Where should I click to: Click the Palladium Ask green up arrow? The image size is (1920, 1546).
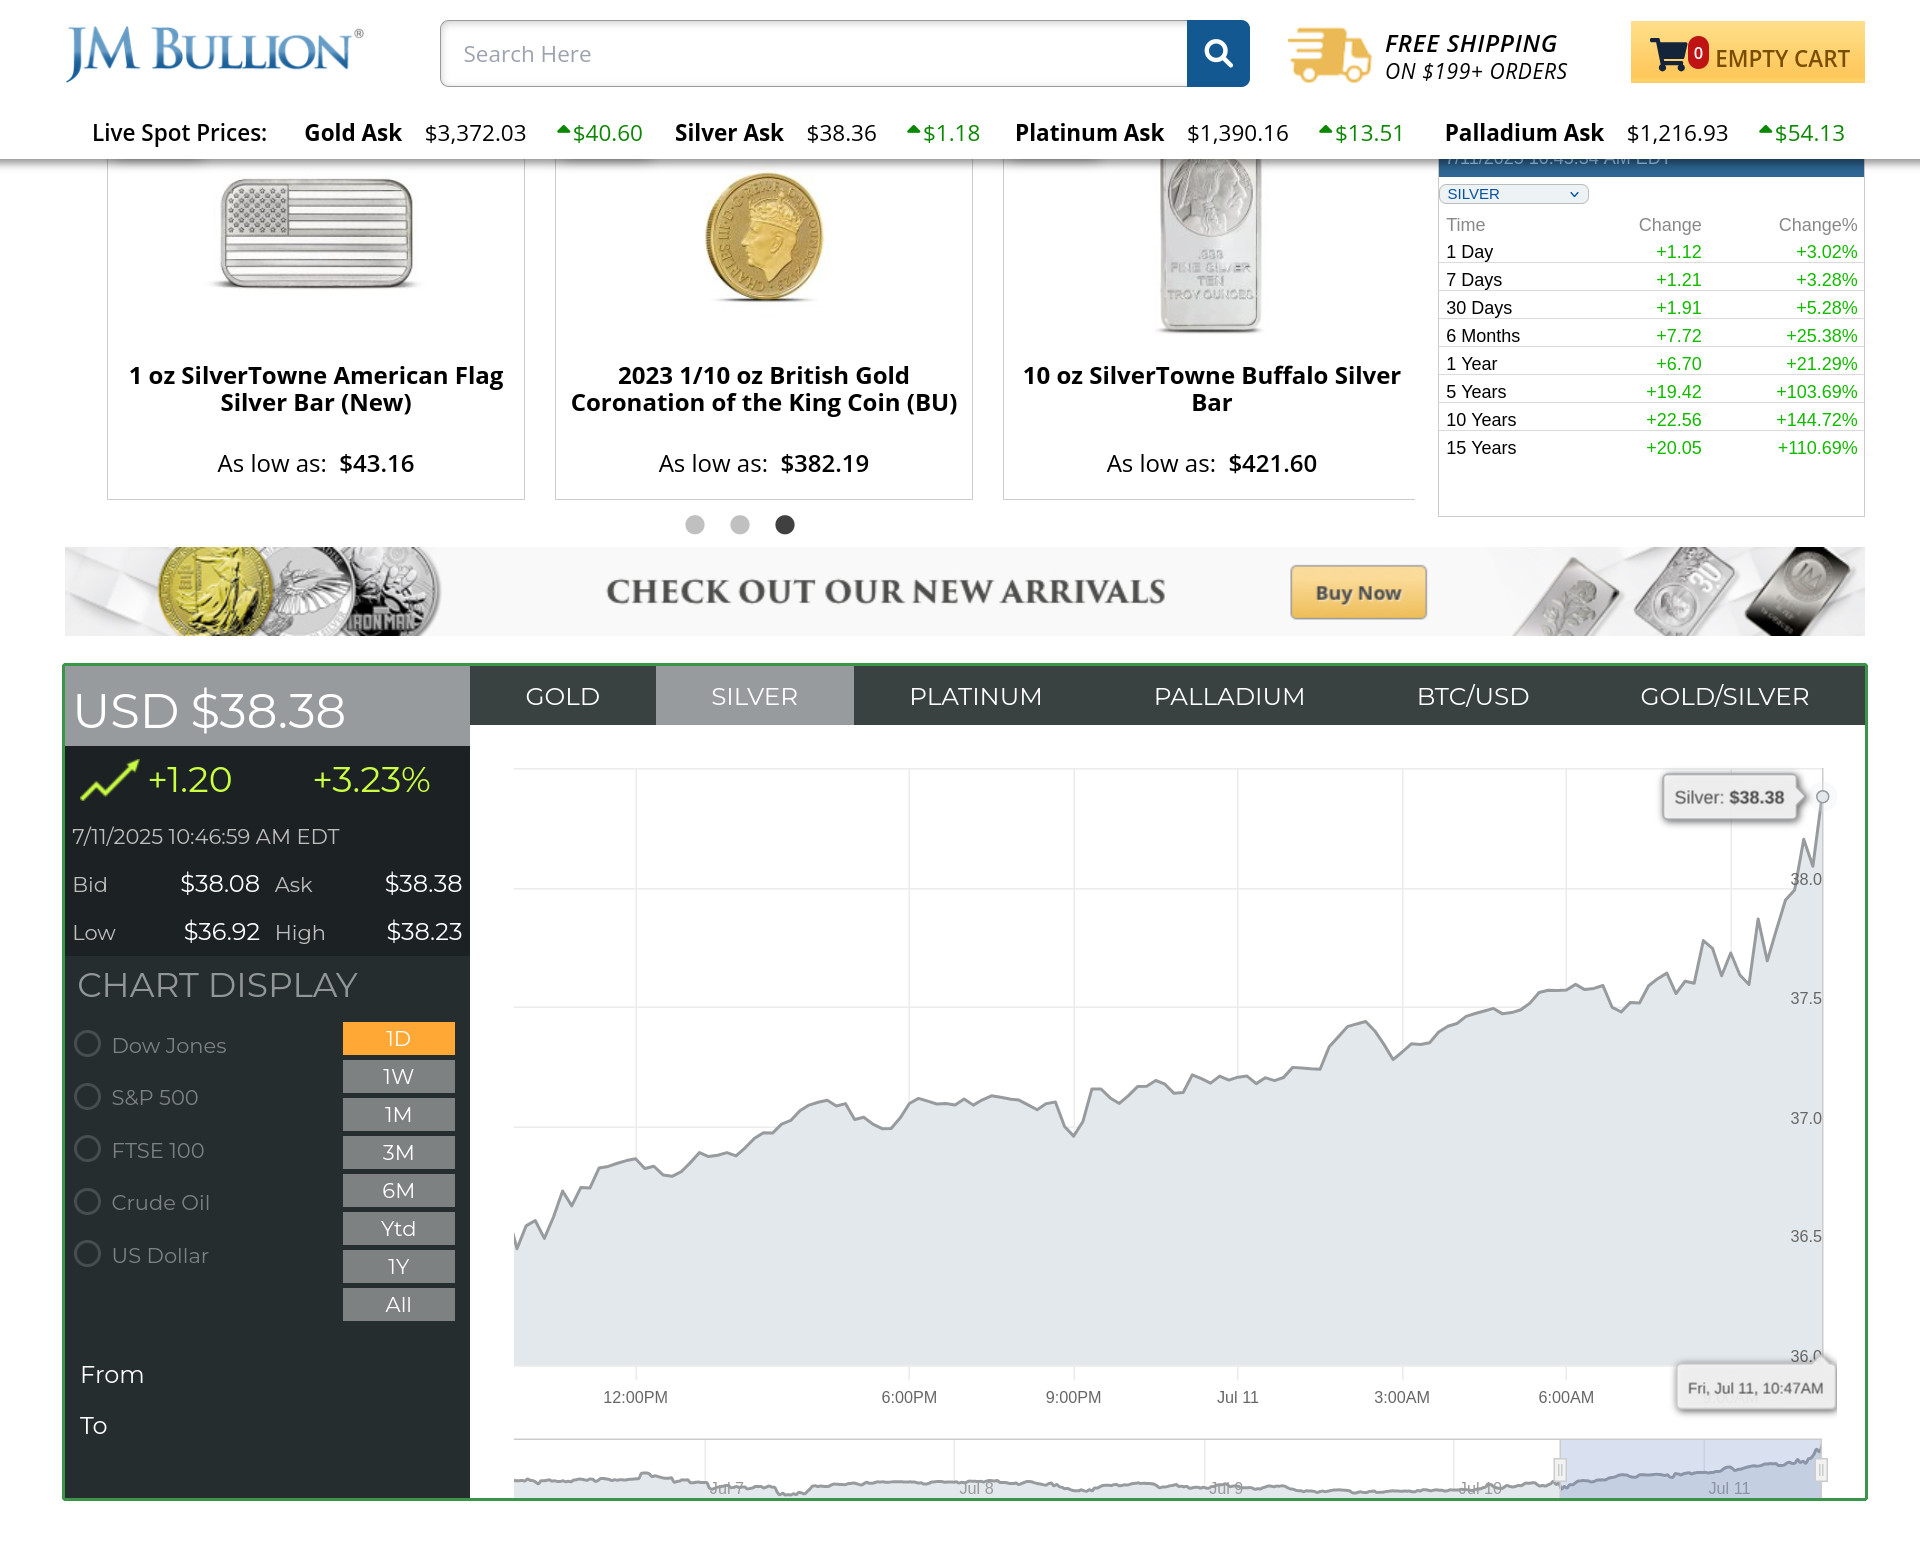click(x=1766, y=130)
